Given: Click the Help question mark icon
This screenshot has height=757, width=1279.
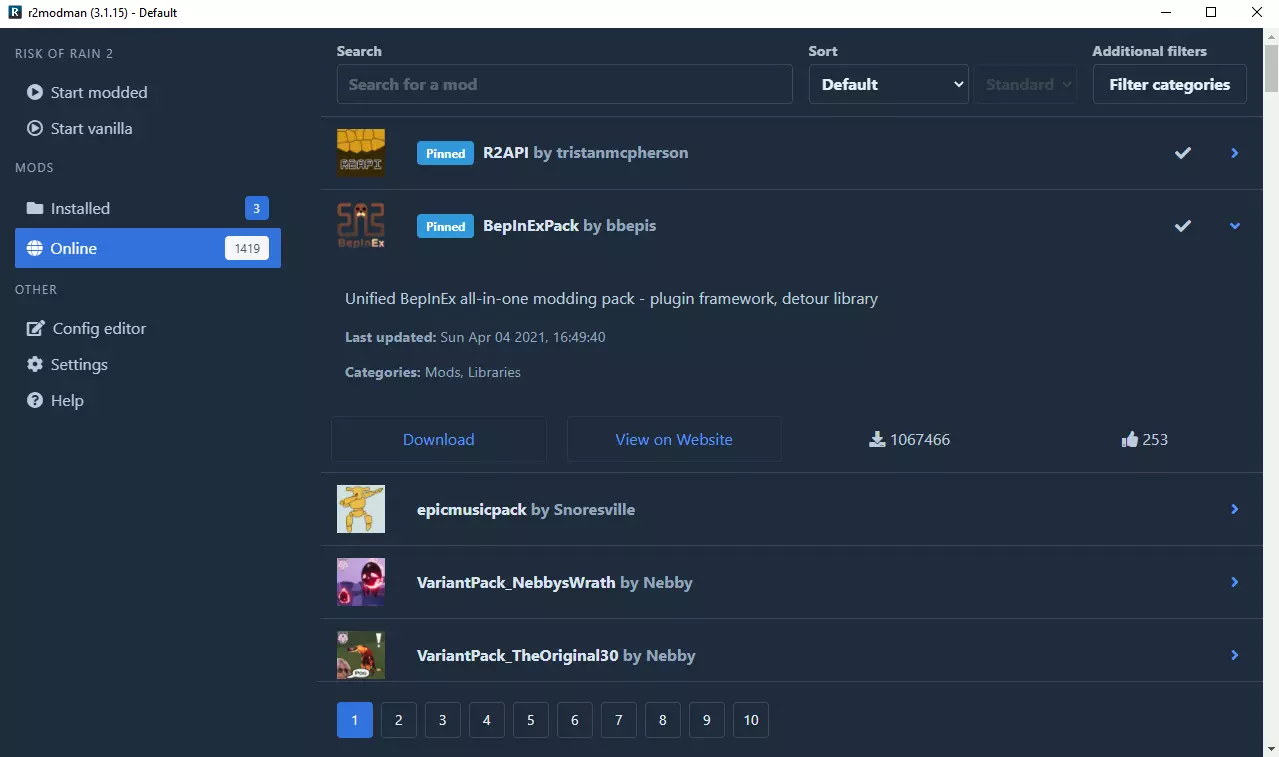Looking at the screenshot, I should pos(35,400).
